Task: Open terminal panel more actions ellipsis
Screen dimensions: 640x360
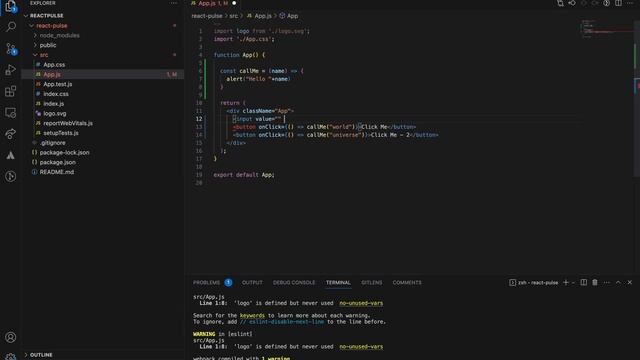Action: click(x=607, y=282)
